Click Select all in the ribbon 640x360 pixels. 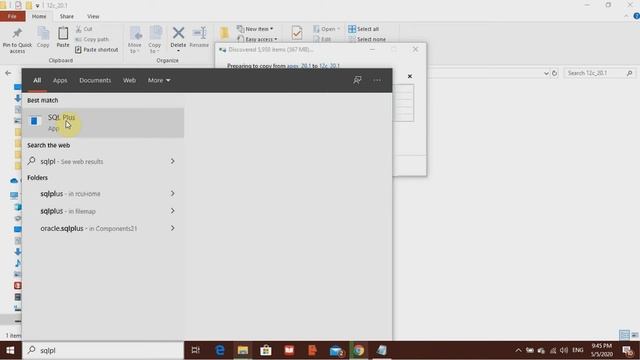[x=364, y=29]
